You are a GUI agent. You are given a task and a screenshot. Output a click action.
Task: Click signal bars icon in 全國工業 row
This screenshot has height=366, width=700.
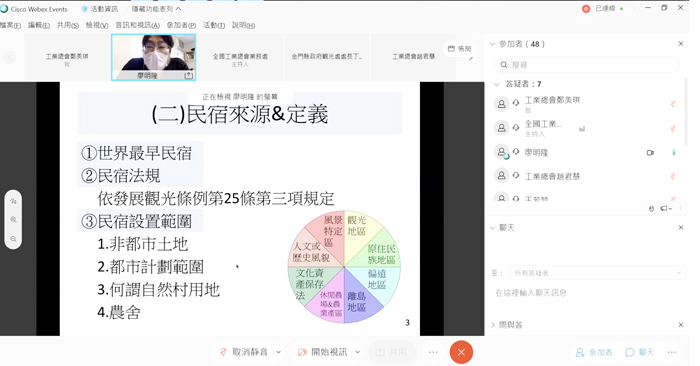tap(582, 129)
